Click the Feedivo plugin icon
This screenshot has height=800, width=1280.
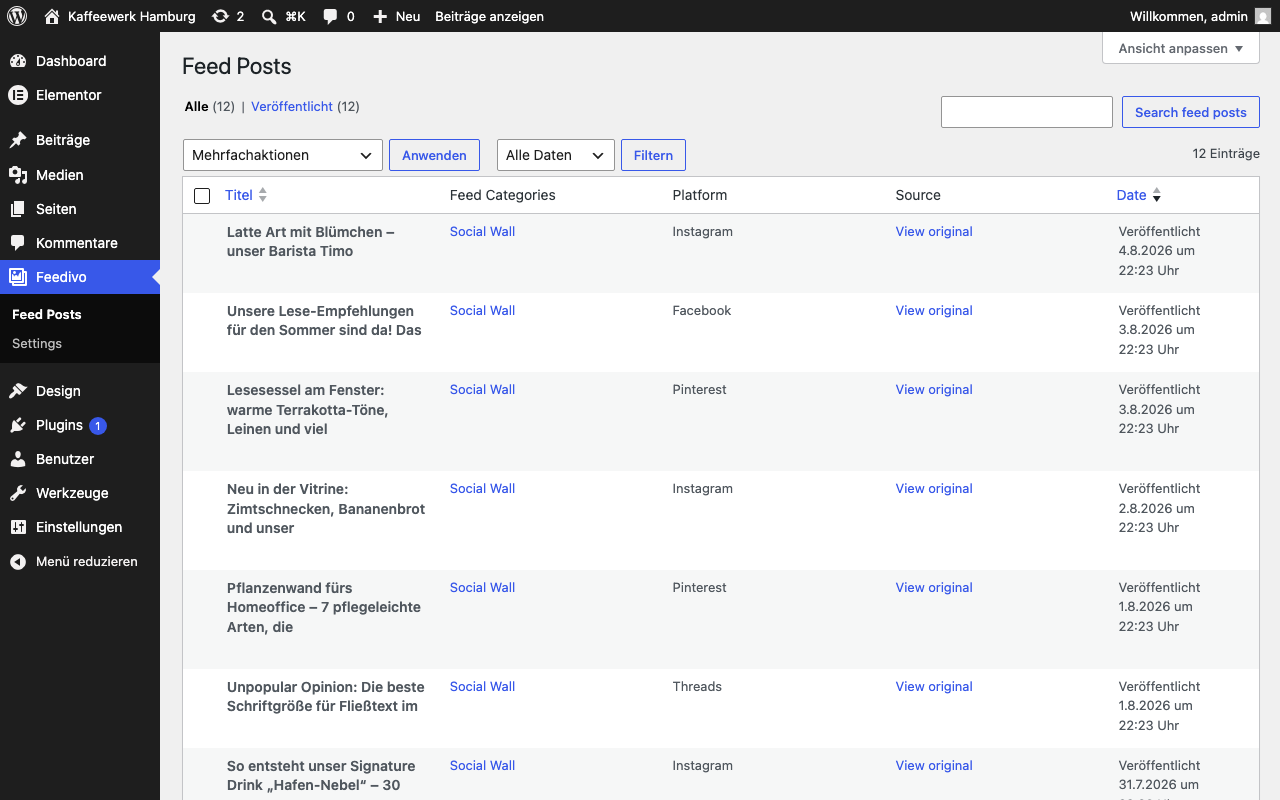click(18, 277)
